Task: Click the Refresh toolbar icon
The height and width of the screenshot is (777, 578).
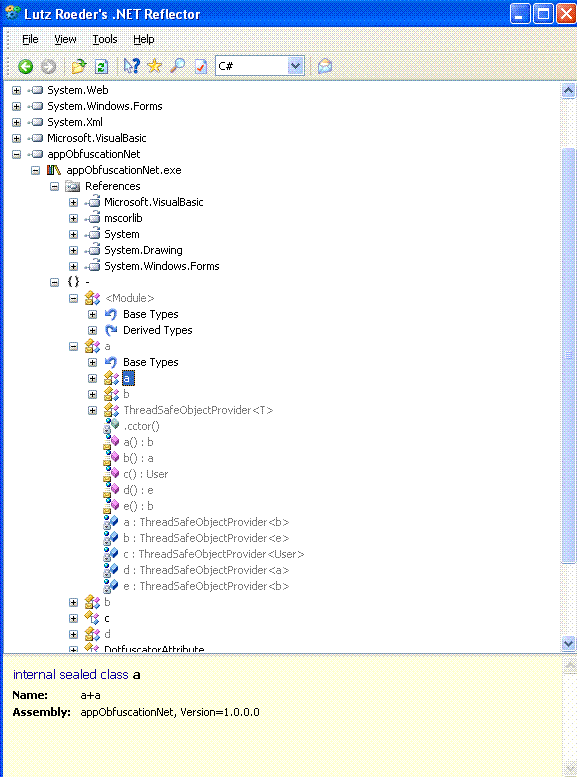Action: pyautogui.click(x=101, y=66)
